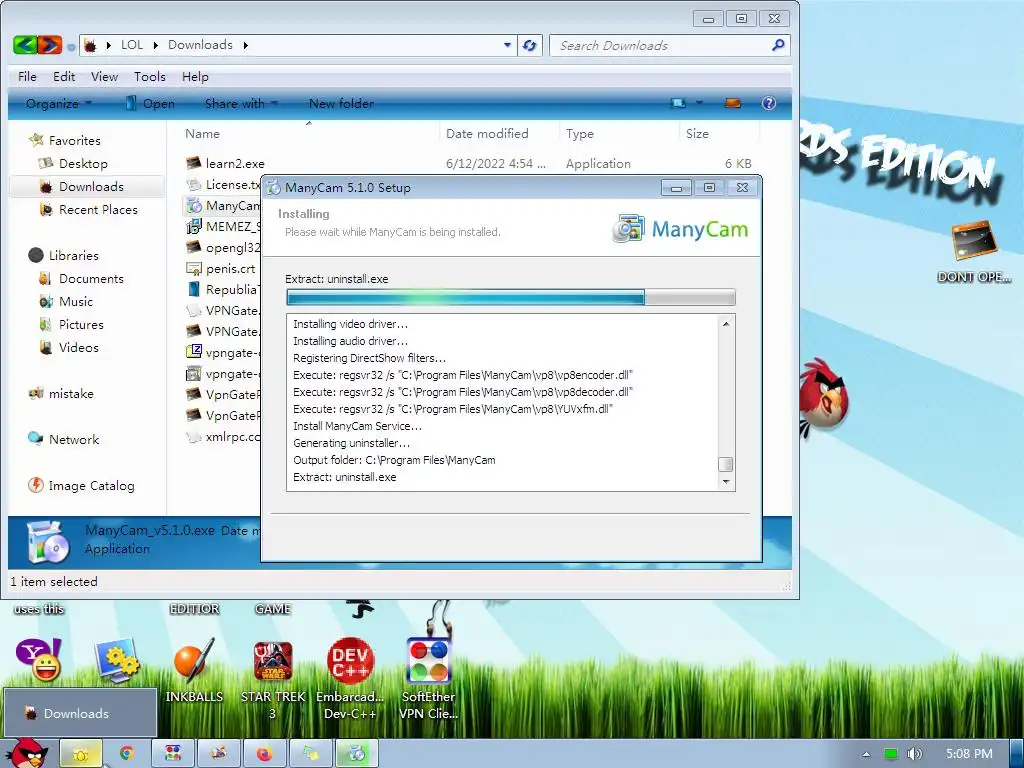1024x768 pixels.
Task: Open the gears and monitor desktop icon
Action: pos(117,660)
